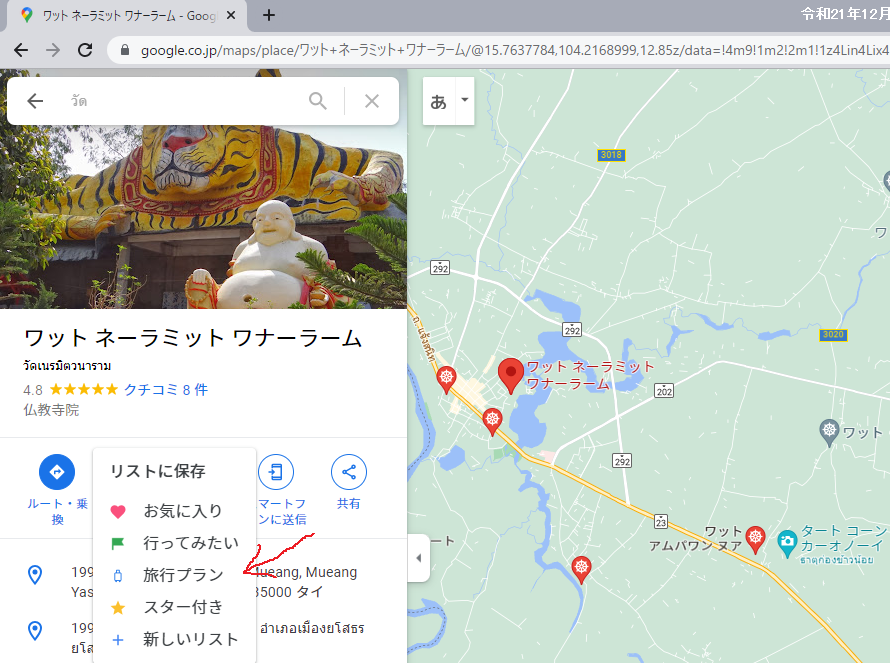Click the back arrow in the search box
The height and width of the screenshot is (663, 892).
click(35, 101)
